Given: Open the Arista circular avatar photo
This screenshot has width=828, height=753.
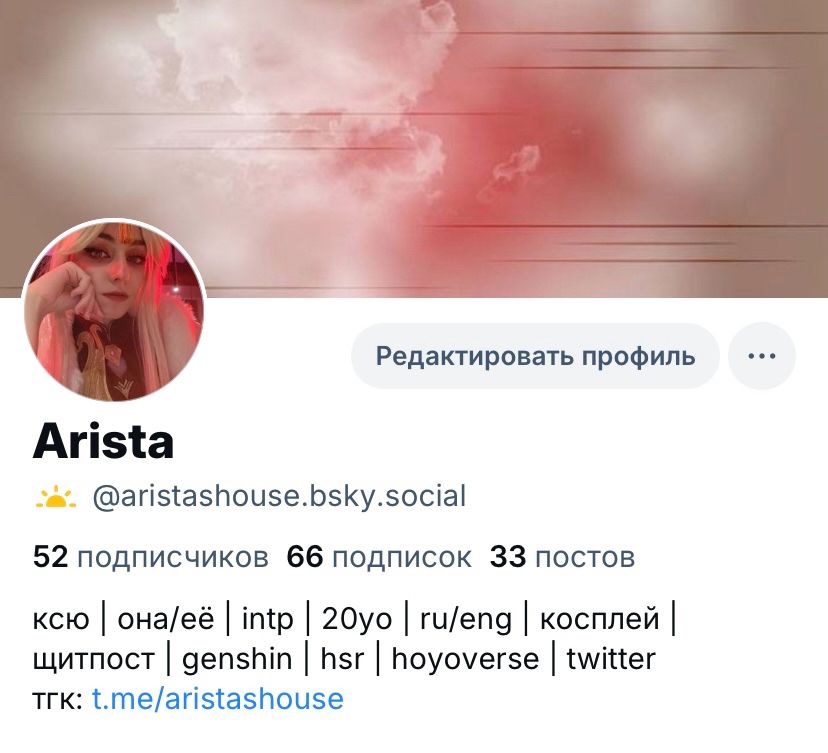Looking at the screenshot, I should [114, 310].
